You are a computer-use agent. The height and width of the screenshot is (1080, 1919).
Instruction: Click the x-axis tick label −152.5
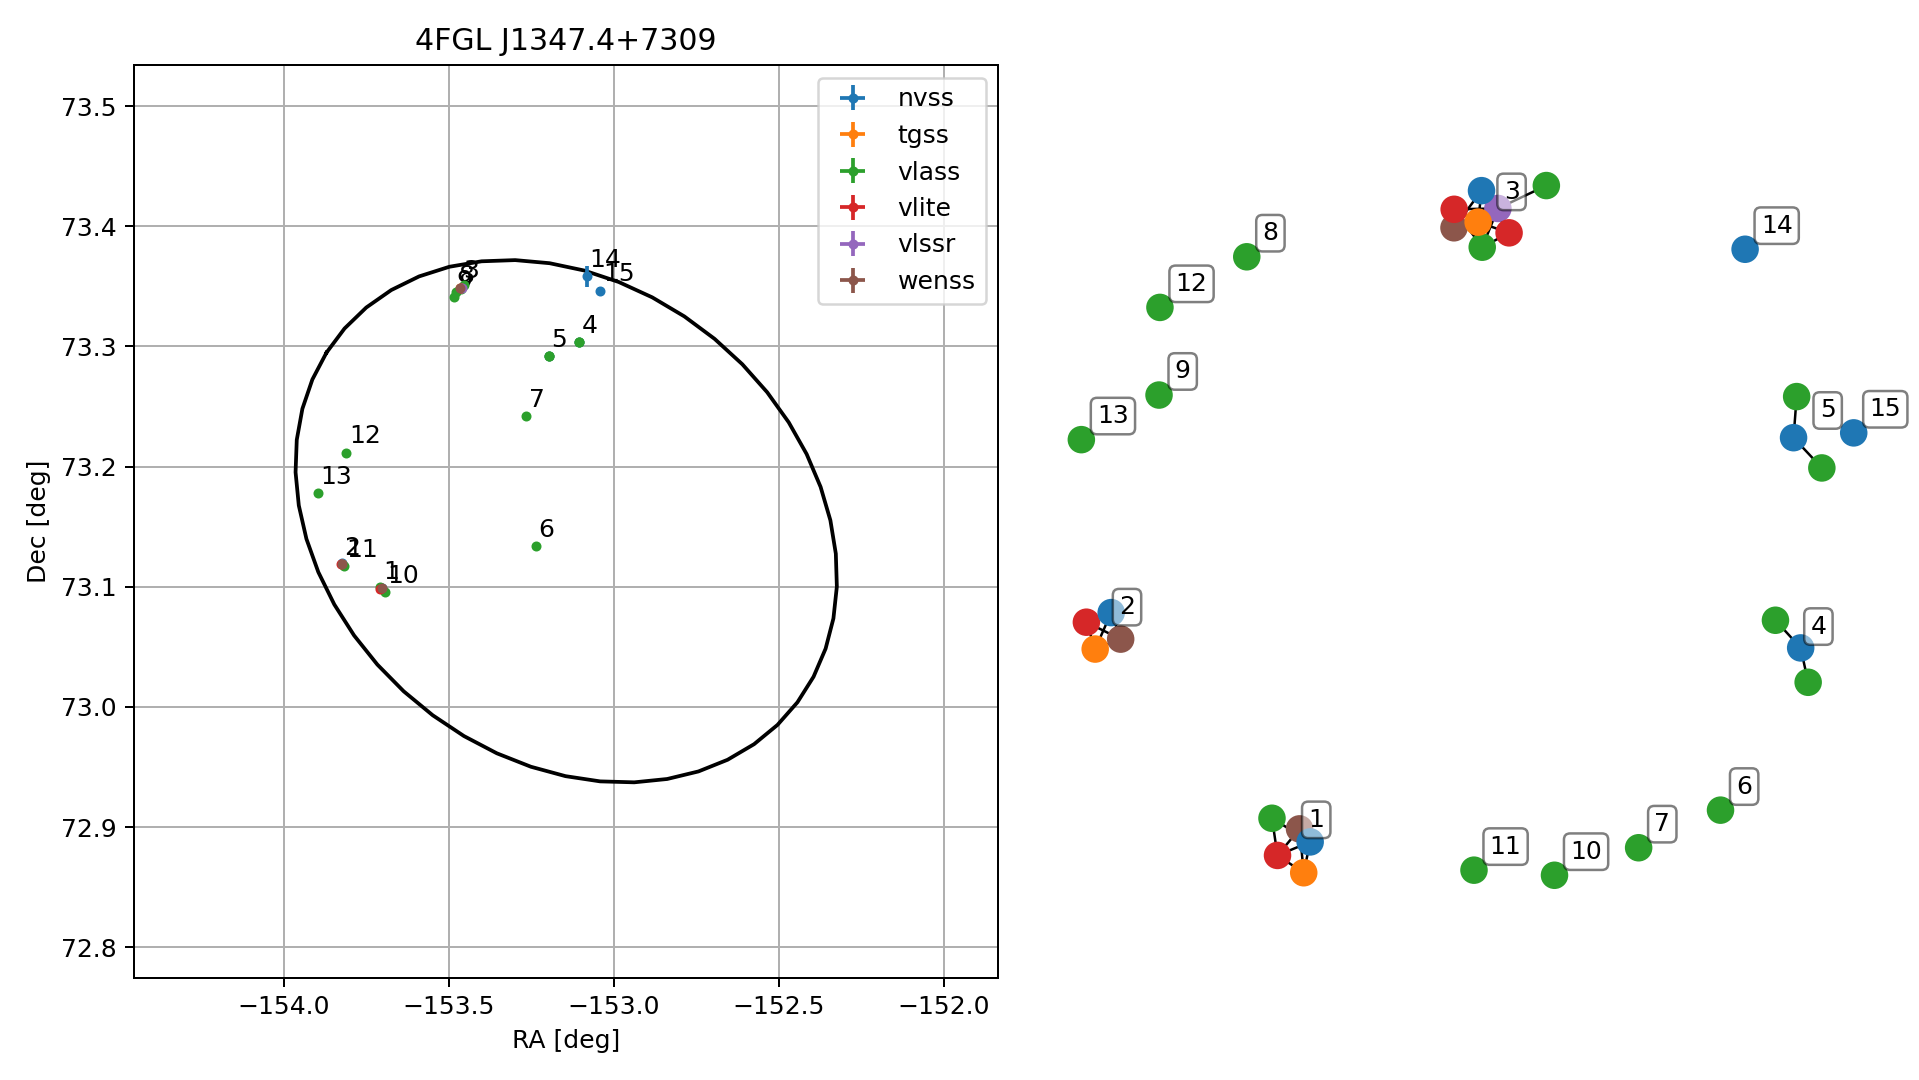pyautogui.click(x=779, y=1005)
